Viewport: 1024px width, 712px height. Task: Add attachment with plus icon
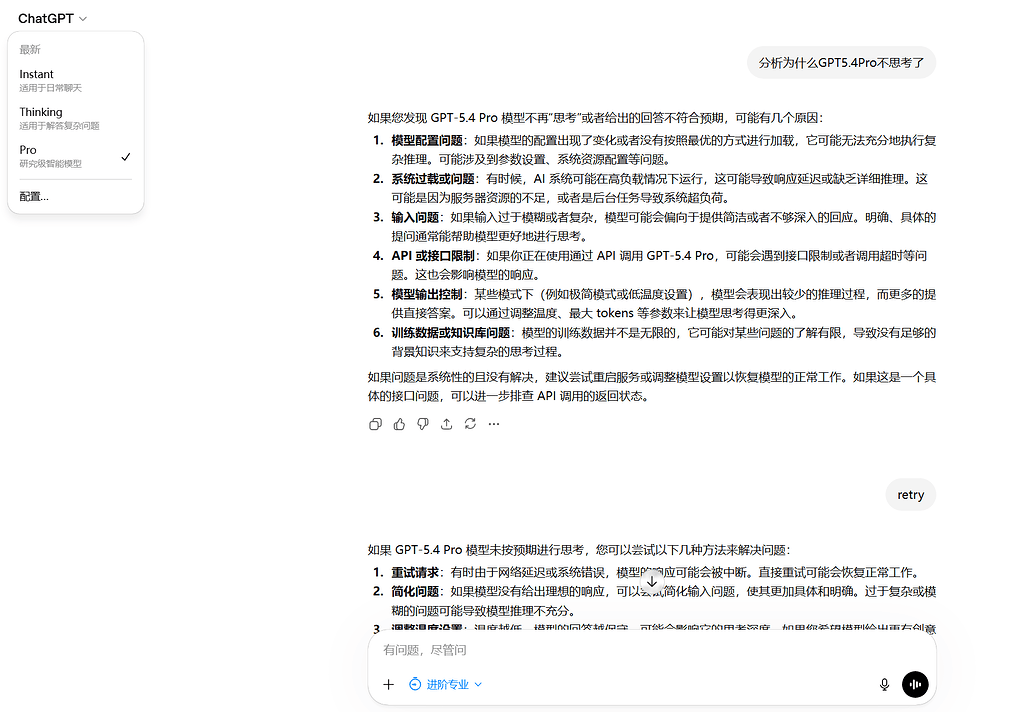(389, 684)
